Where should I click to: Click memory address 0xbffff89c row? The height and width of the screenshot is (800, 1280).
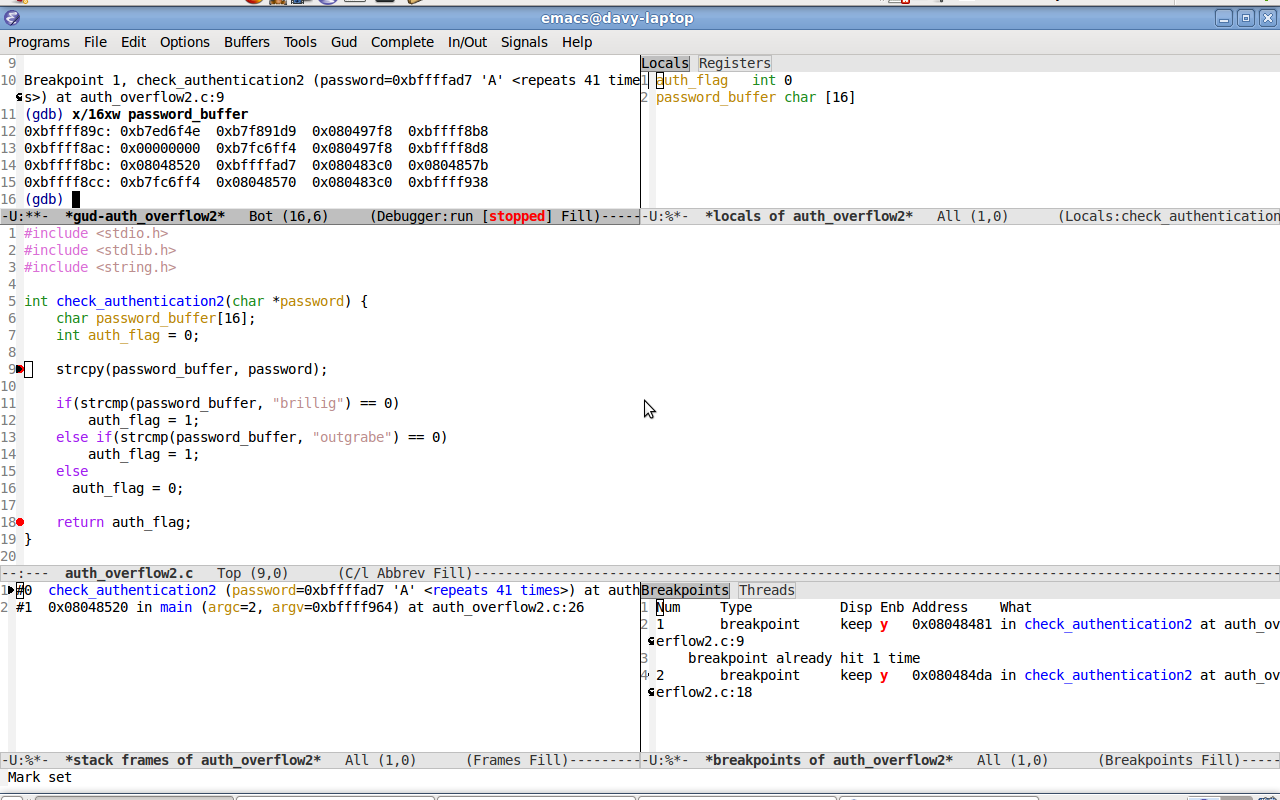pyautogui.click(x=256, y=131)
